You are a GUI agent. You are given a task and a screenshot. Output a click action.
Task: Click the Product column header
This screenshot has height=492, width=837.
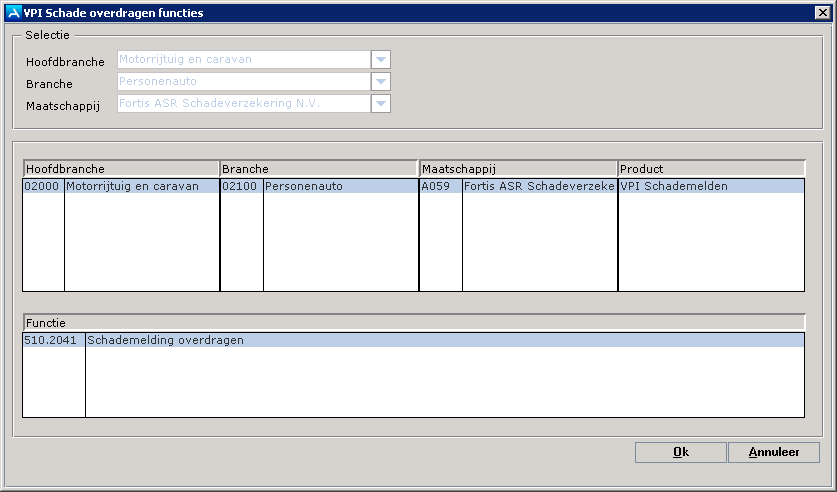pos(710,169)
